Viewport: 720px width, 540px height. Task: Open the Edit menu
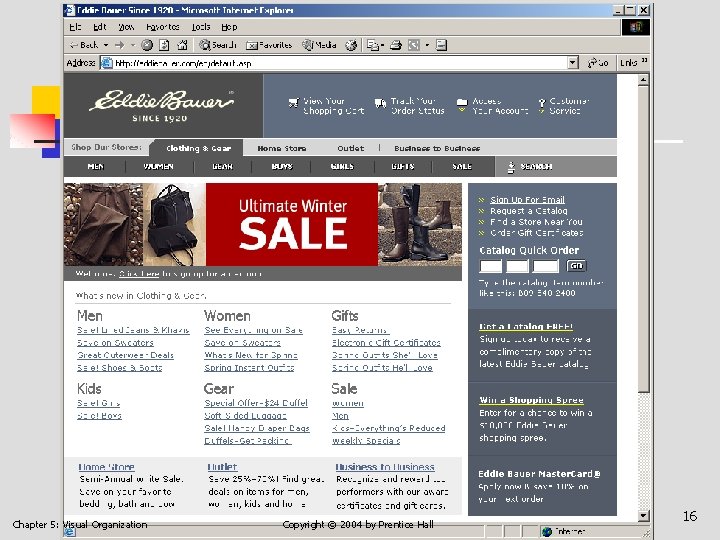(x=100, y=27)
